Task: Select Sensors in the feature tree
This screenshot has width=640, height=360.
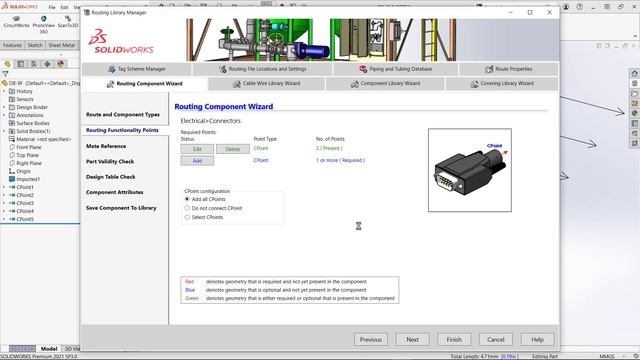Action: pyautogui.click(x=24, y=99)
